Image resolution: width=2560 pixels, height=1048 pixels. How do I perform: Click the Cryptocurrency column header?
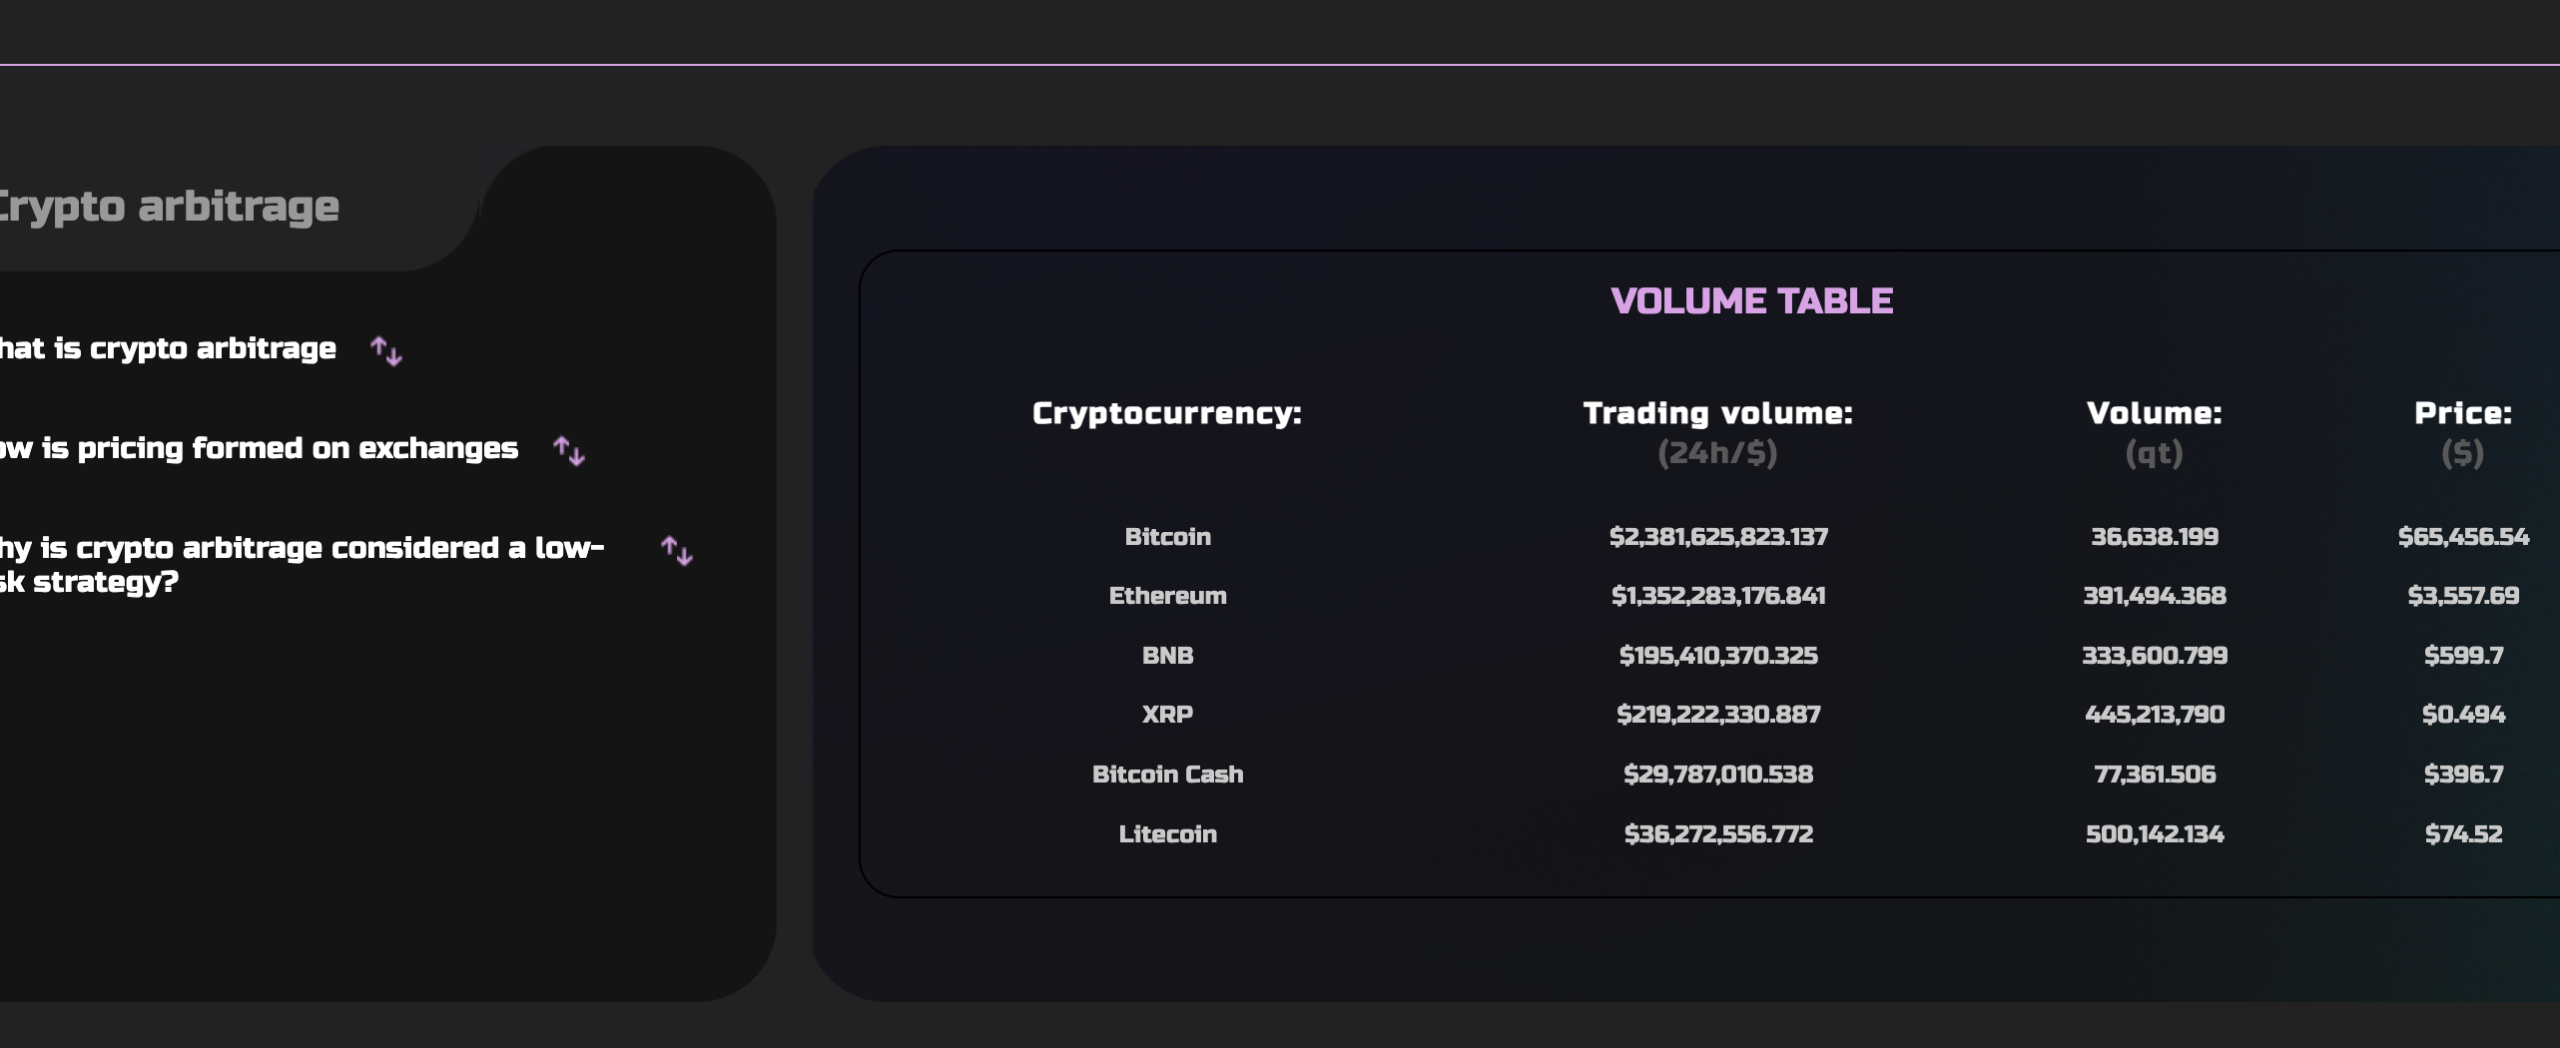coord(1167,413)
